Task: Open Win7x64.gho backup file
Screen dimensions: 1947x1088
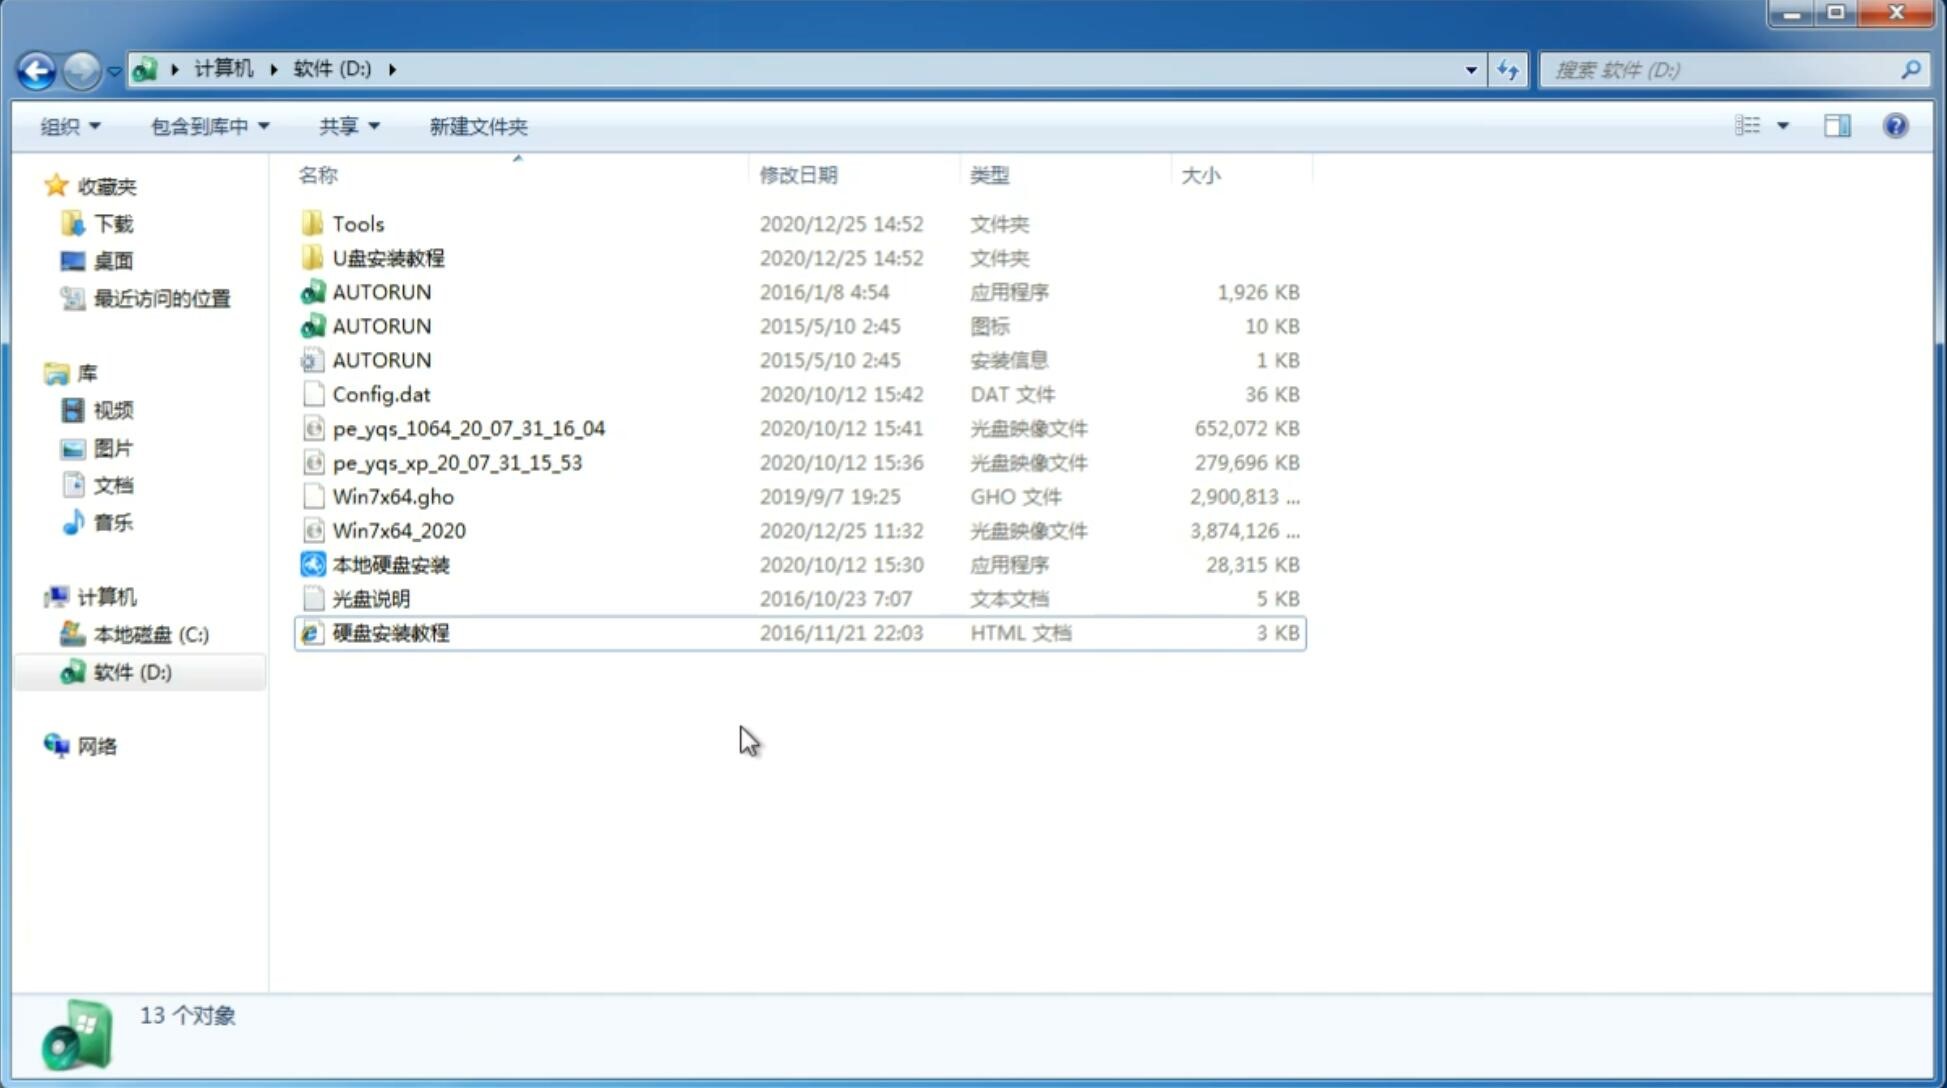Action: click(x=393, y=496)
